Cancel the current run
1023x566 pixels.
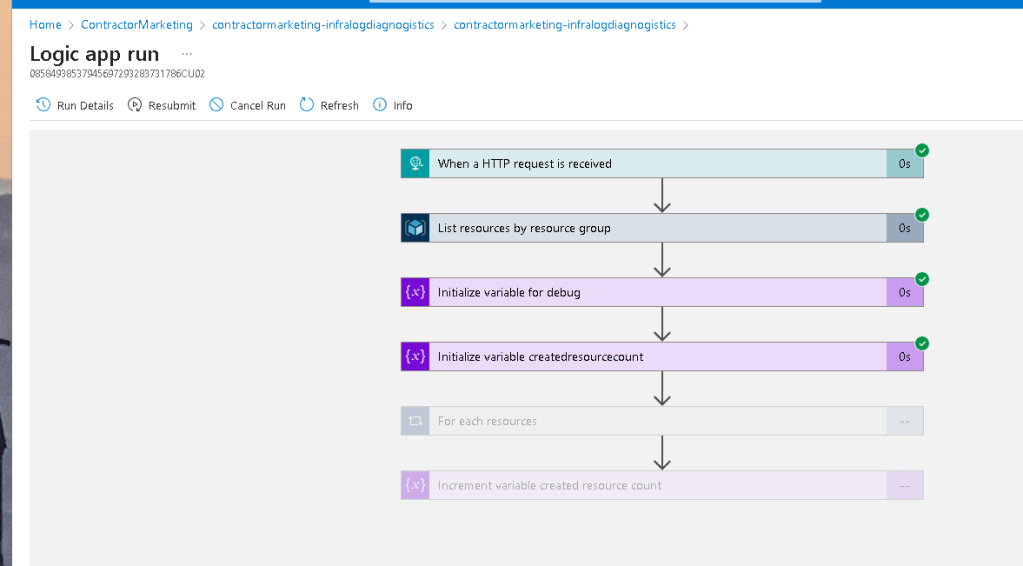coord(247,105)
